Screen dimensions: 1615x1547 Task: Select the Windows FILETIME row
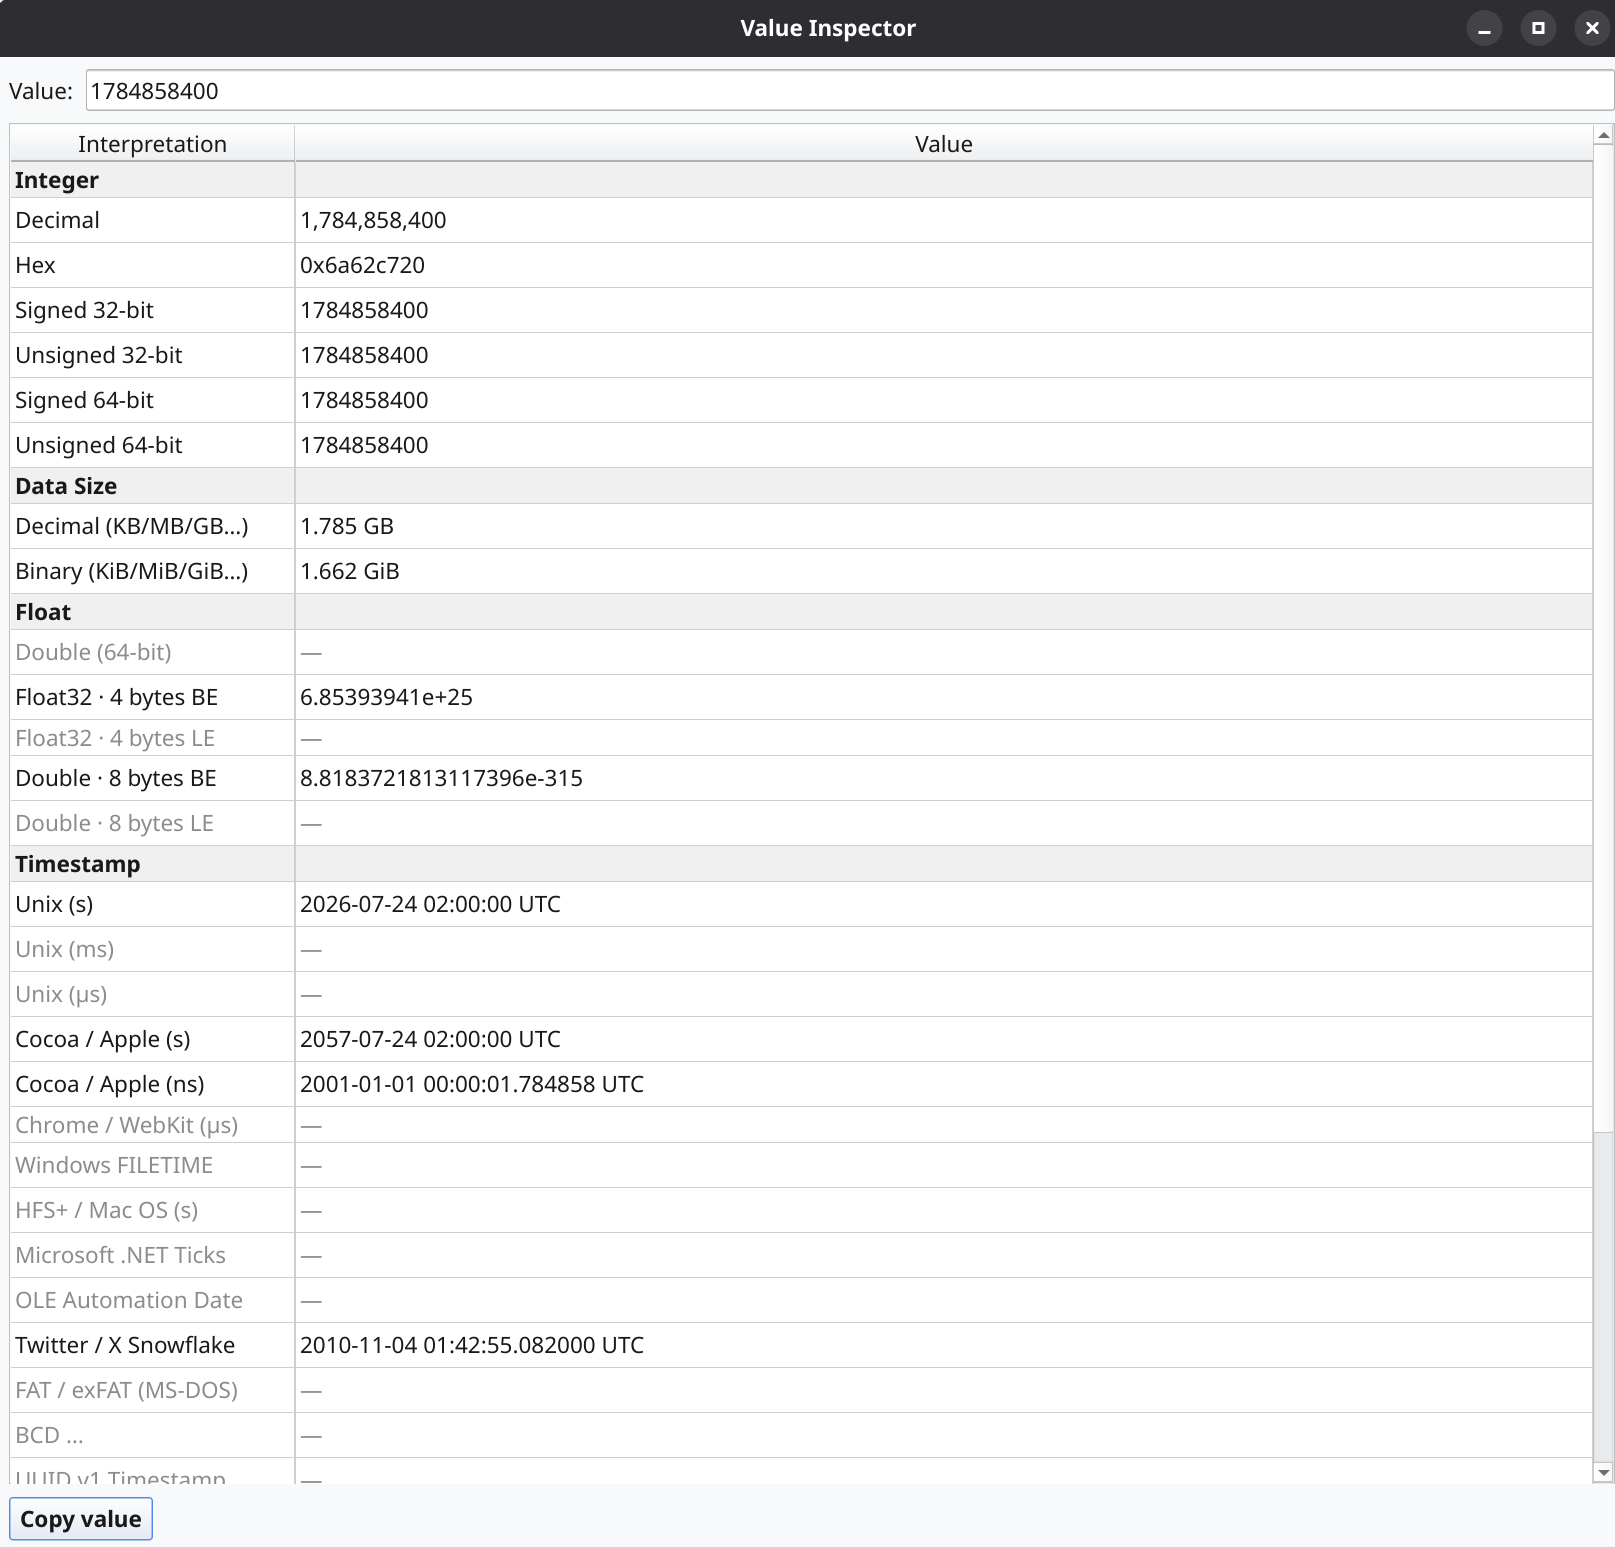click(801, 1165)
